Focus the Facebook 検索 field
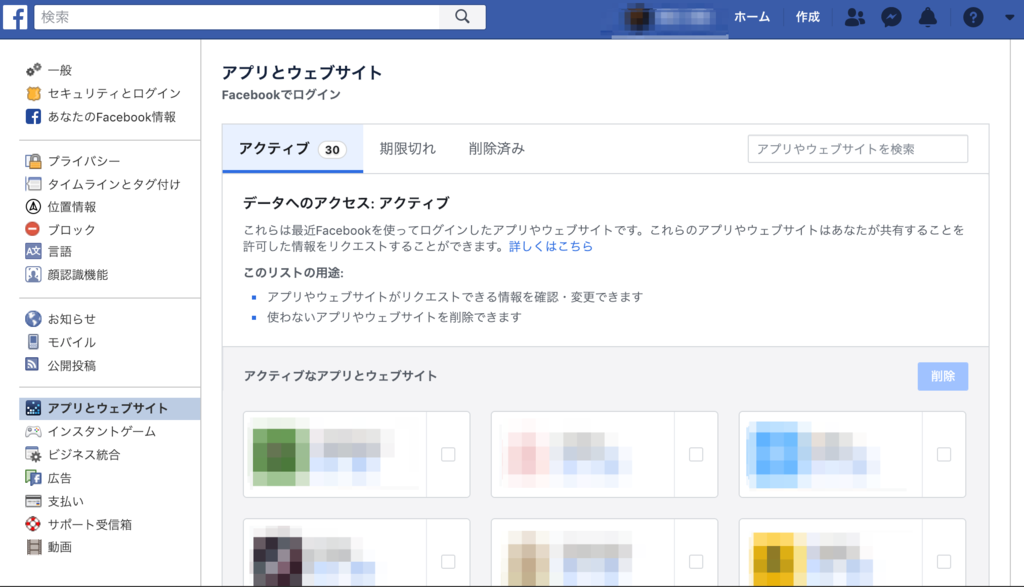Viewport: 1024px width, 587px height. [x=237, y=17]
